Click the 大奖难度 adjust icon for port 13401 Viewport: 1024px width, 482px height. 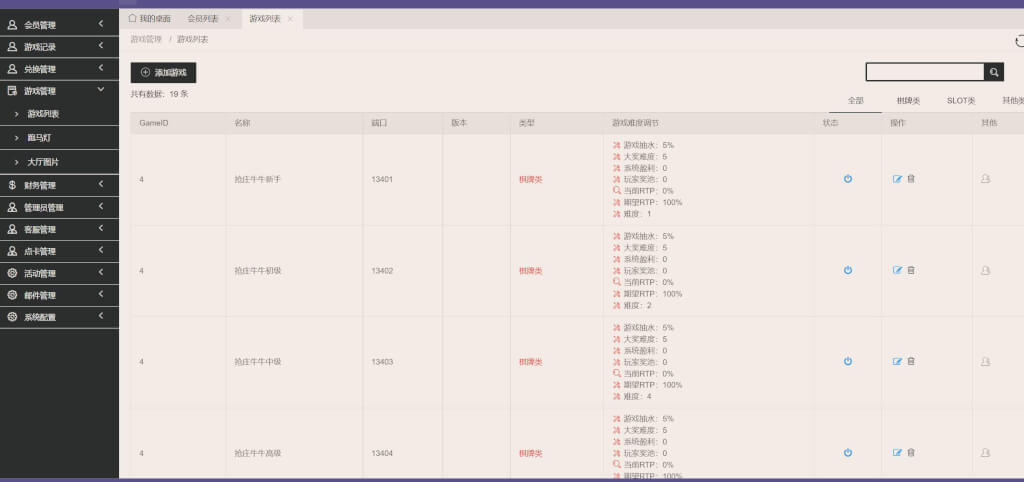(616, 157)
